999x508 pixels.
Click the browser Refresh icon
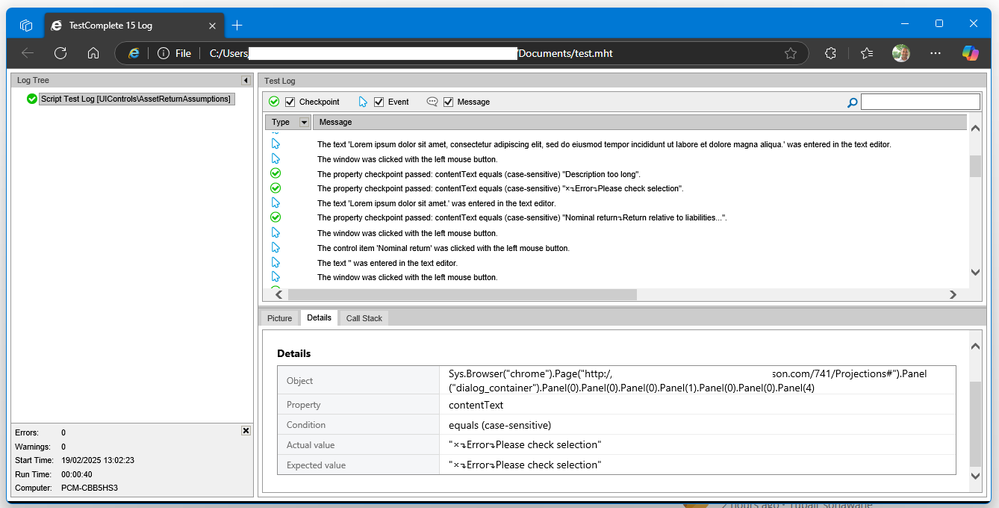coord(60,53)
